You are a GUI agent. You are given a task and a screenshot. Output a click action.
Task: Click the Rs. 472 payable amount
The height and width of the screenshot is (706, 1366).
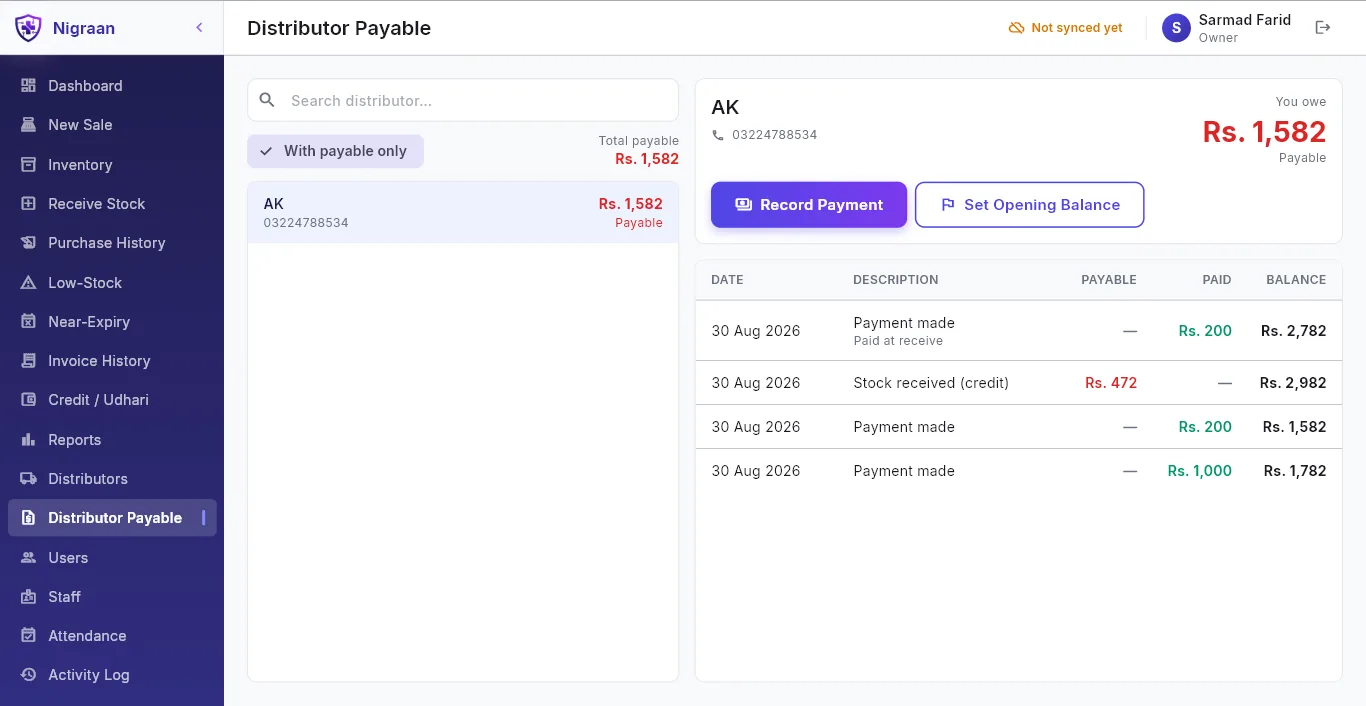coord(1111,383)
